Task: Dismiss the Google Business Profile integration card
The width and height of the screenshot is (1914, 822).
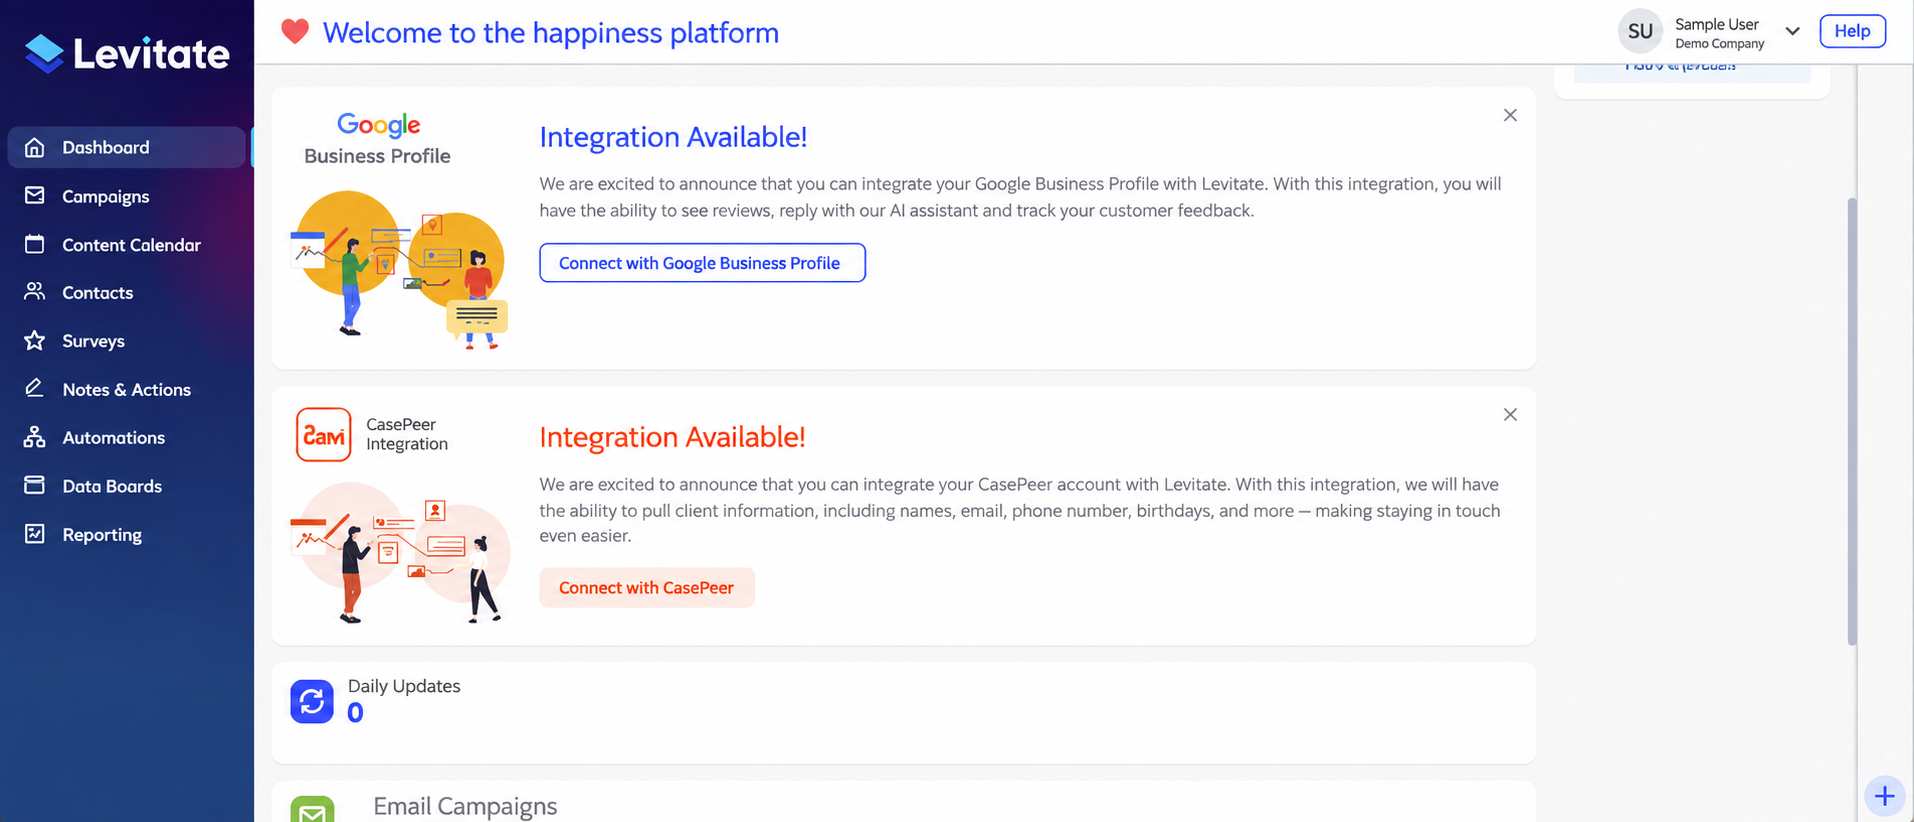Action: pos(1510,115)
